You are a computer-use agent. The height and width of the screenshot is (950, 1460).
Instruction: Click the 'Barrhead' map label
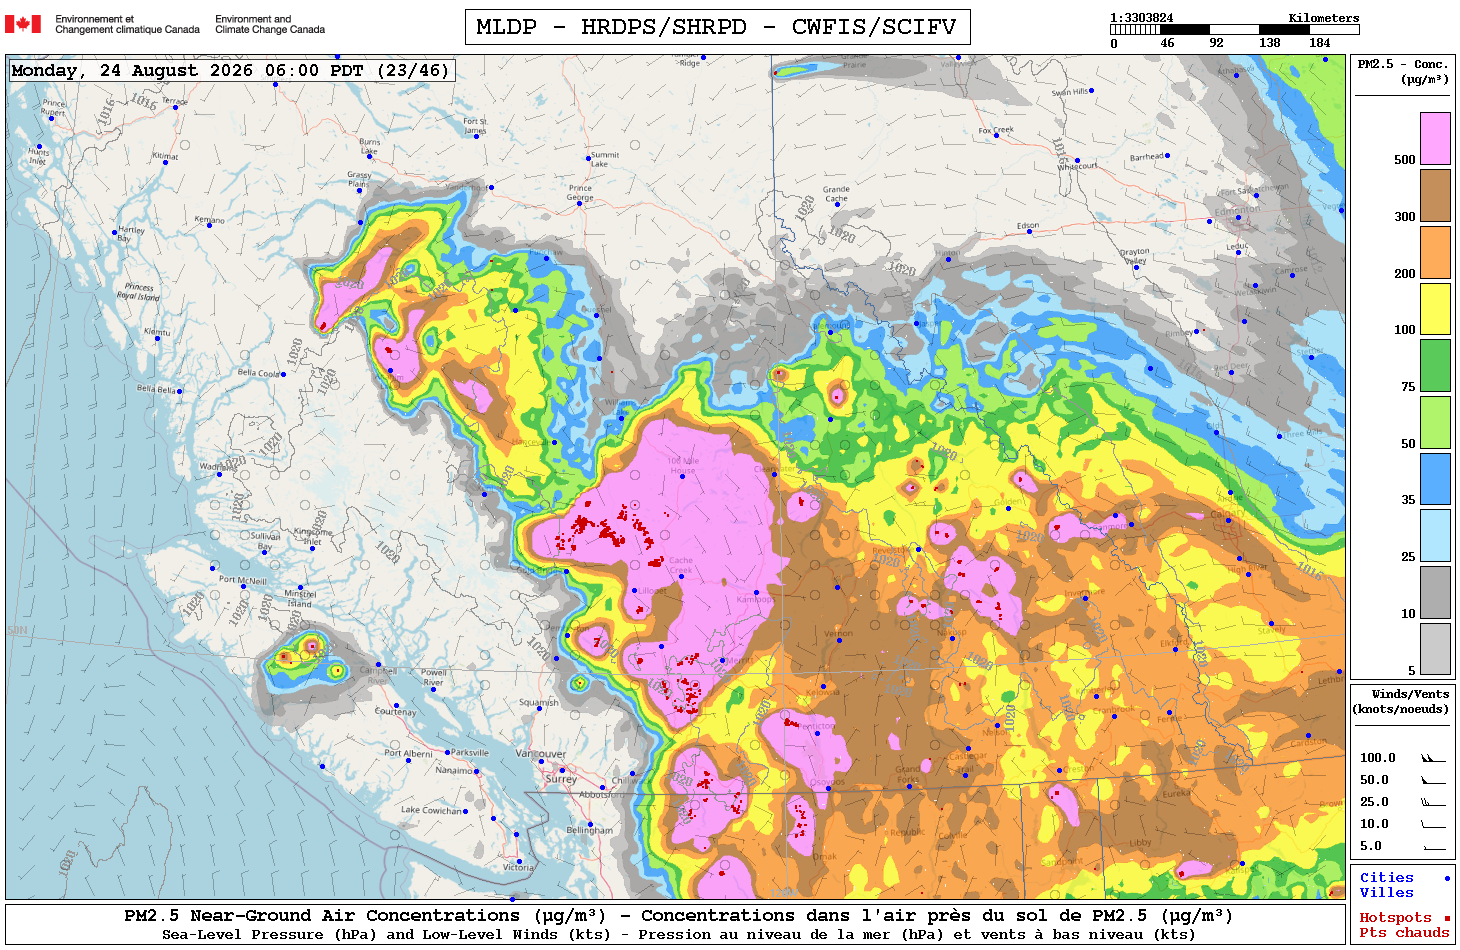1147,157
